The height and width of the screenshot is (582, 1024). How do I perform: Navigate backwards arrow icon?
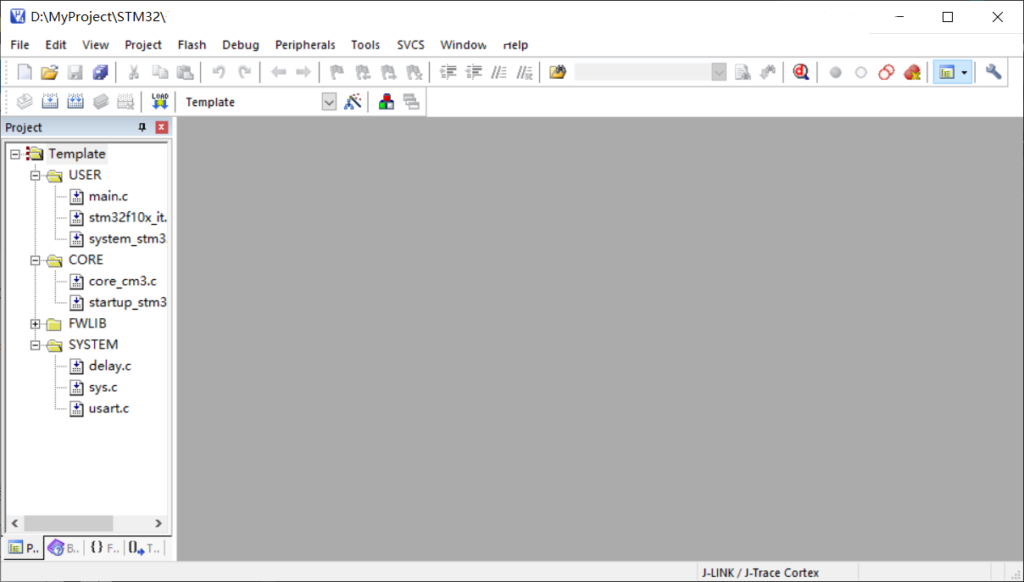pos(278,72)
